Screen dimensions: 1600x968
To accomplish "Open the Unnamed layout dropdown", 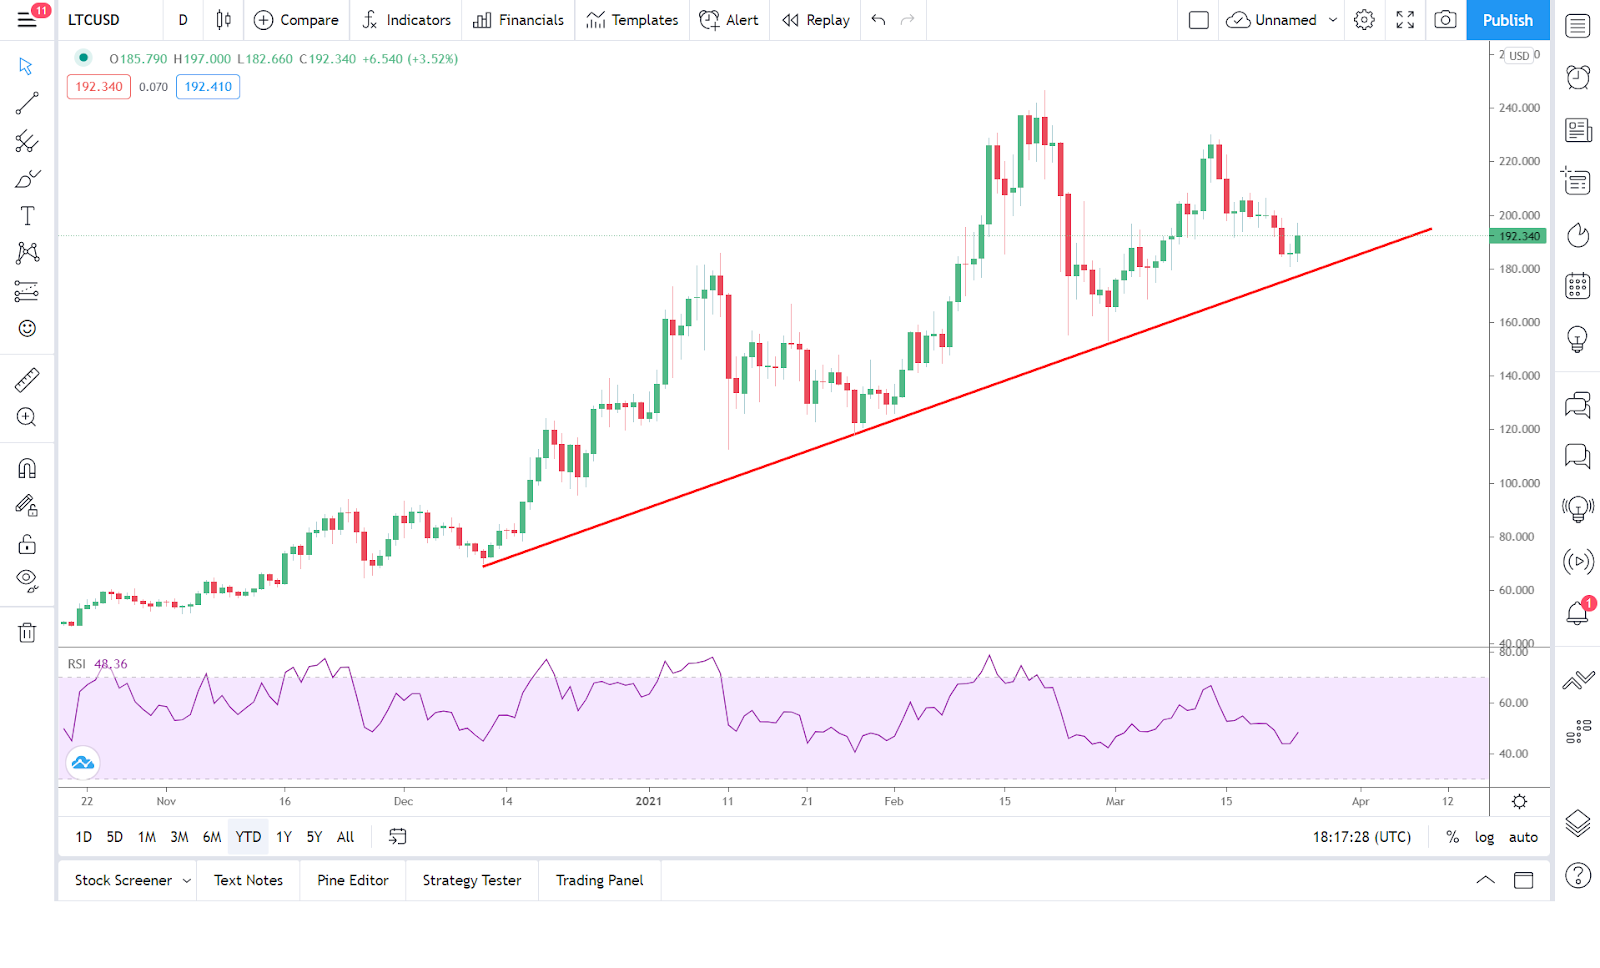I will pos(1282,20).
